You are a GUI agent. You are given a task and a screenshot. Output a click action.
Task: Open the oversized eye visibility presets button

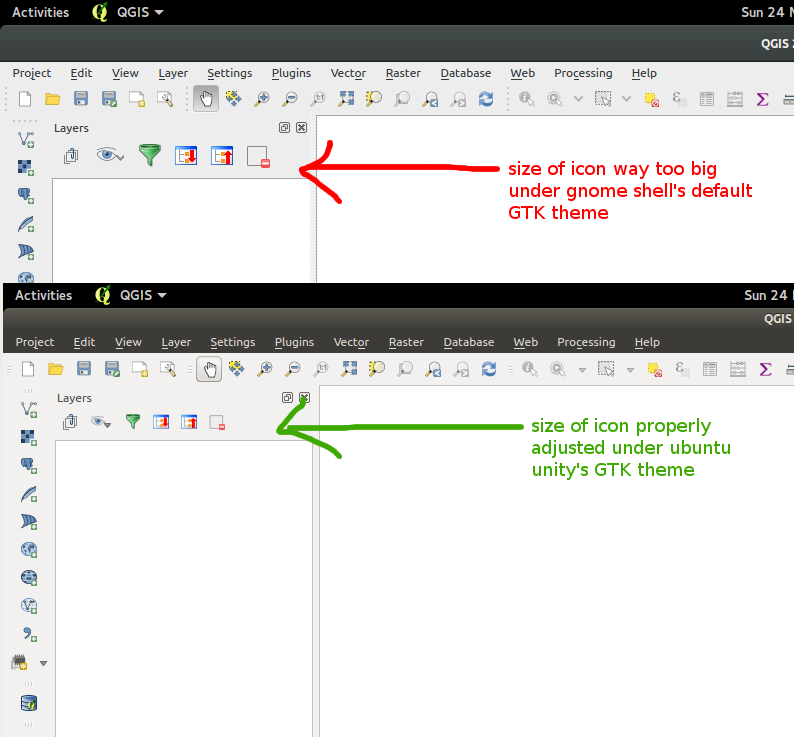(109, 155)
